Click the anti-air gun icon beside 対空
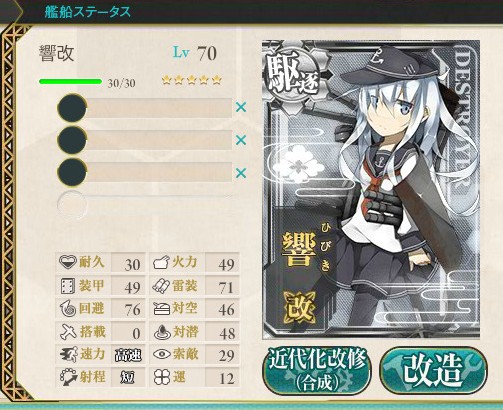Image resolution: width=503 pixels, height=410 pixels. 162,309
